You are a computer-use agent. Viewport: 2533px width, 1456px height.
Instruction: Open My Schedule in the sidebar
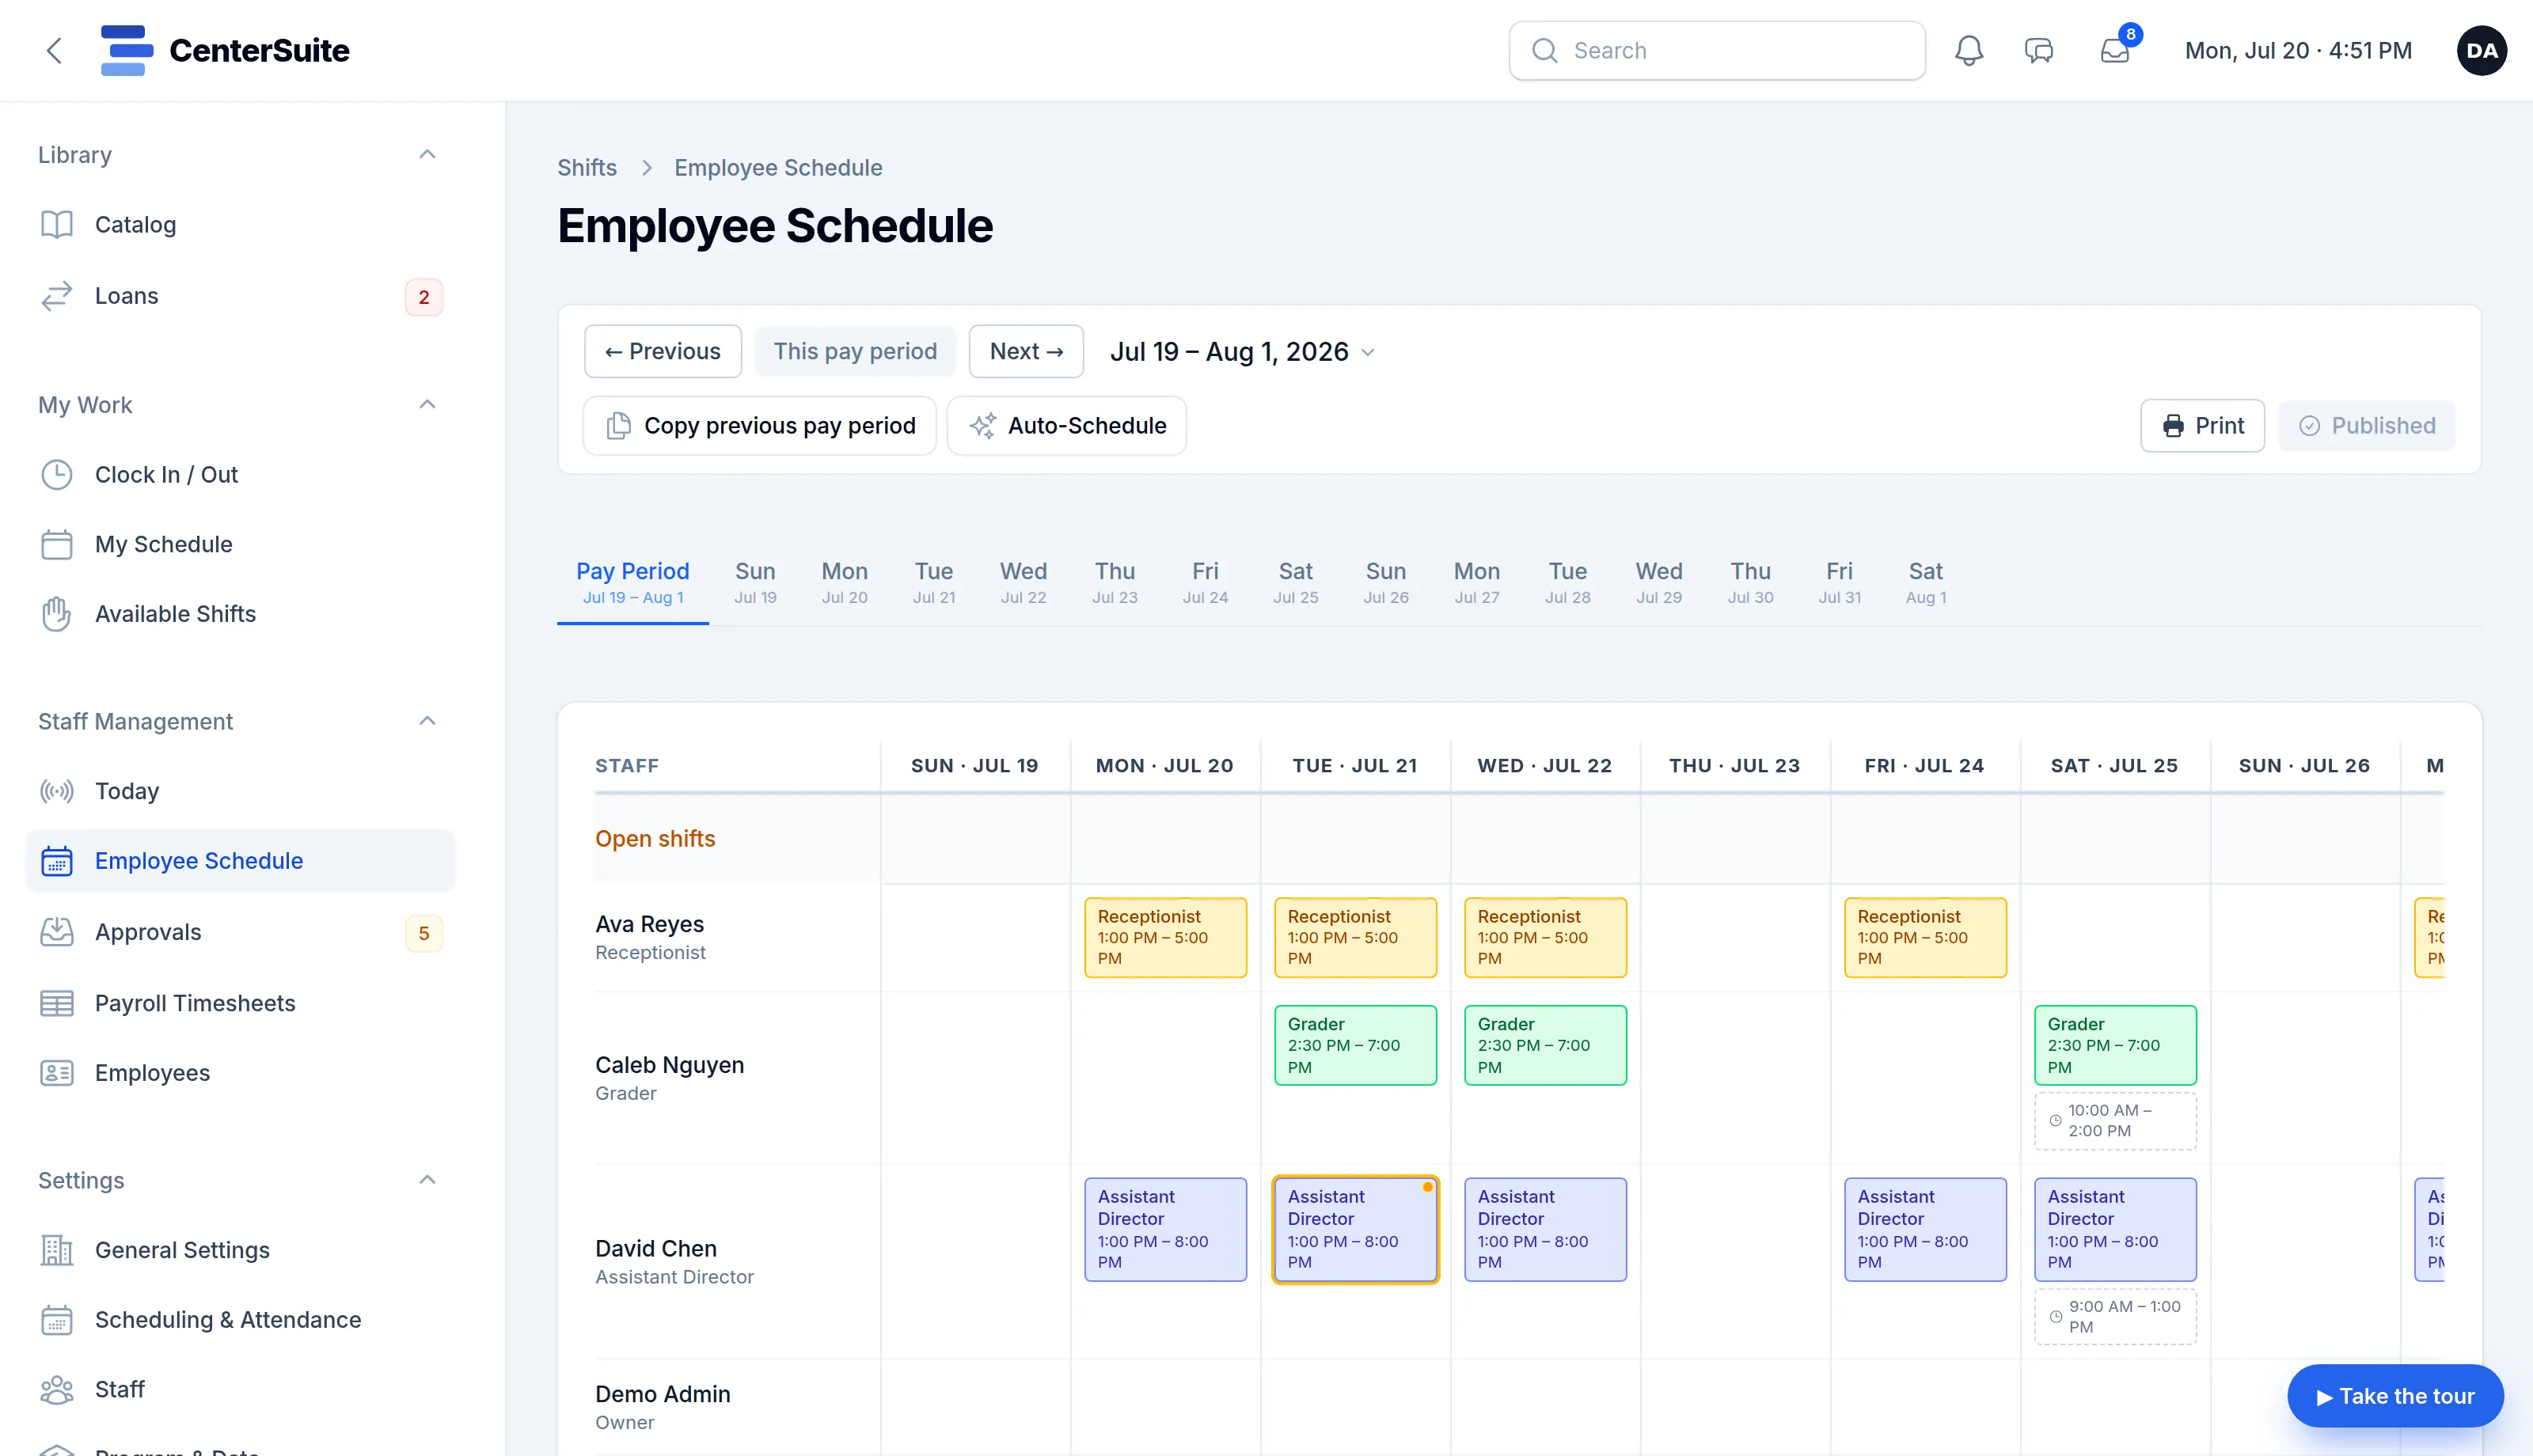coord(240,544)
